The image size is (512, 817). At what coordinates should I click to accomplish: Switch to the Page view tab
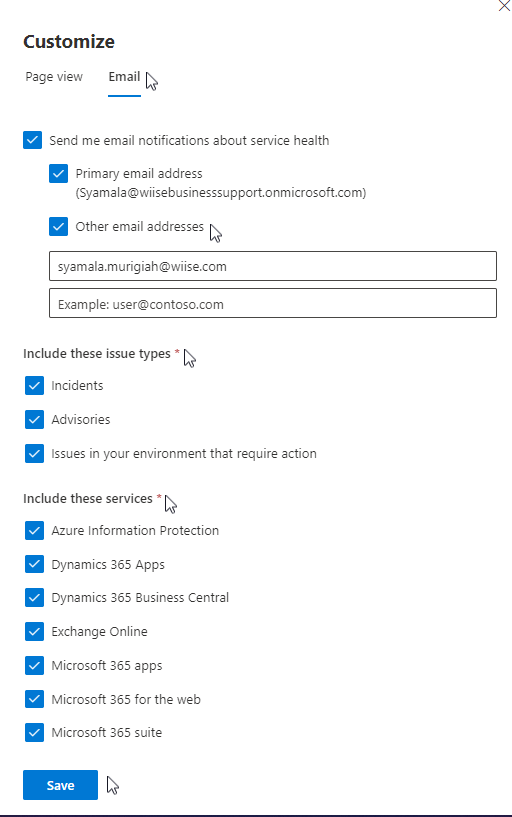click(54, 77)
